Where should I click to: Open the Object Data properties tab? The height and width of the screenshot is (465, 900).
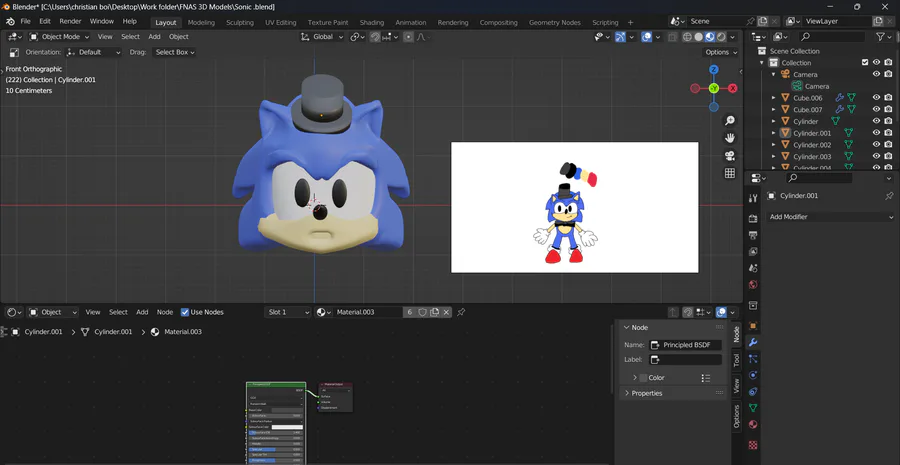click(753, 408)
